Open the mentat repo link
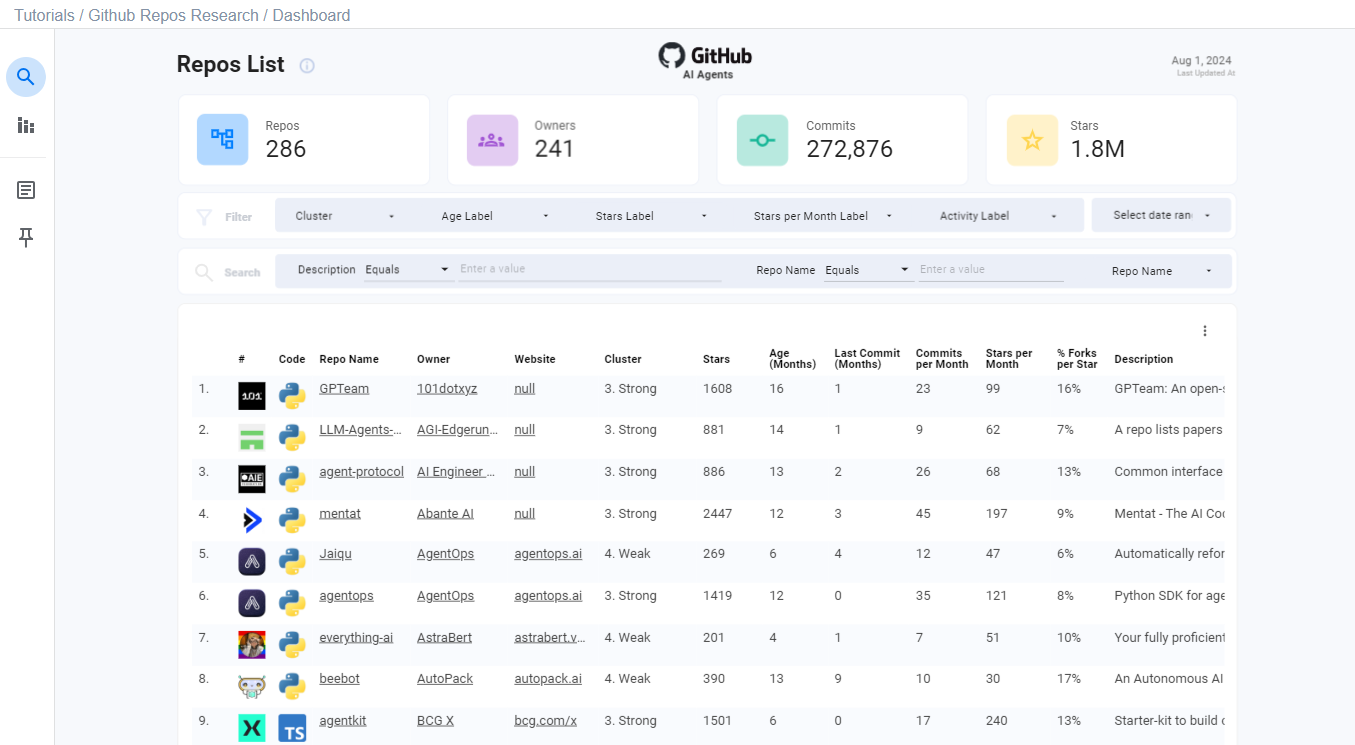Image resolution: width=1355 pixels, height=745 pixels. point(340,513)
